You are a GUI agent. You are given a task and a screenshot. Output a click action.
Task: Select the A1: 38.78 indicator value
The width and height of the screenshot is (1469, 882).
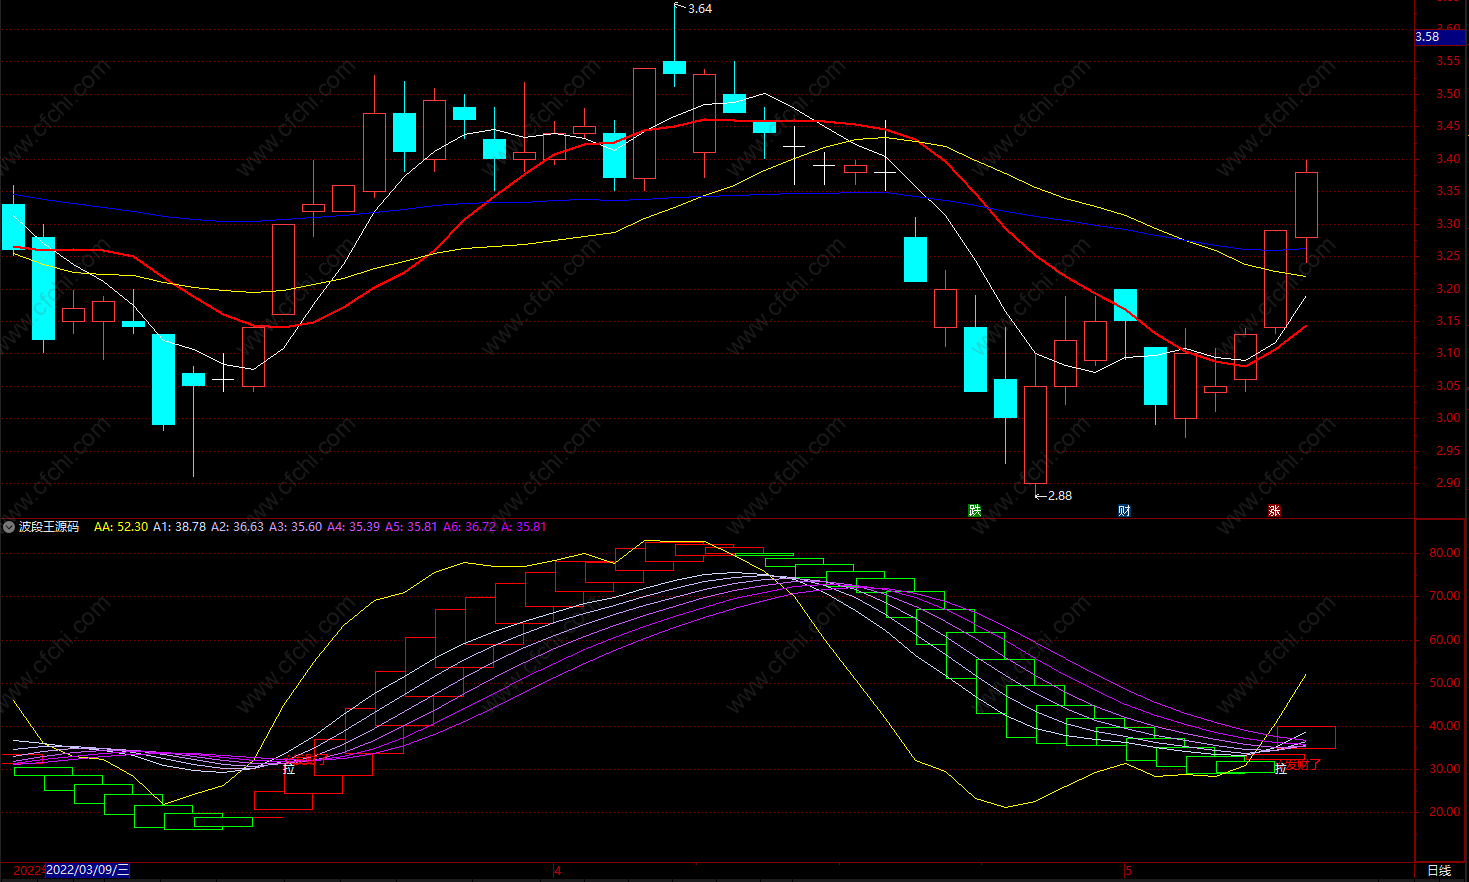[x=179, y=527]
